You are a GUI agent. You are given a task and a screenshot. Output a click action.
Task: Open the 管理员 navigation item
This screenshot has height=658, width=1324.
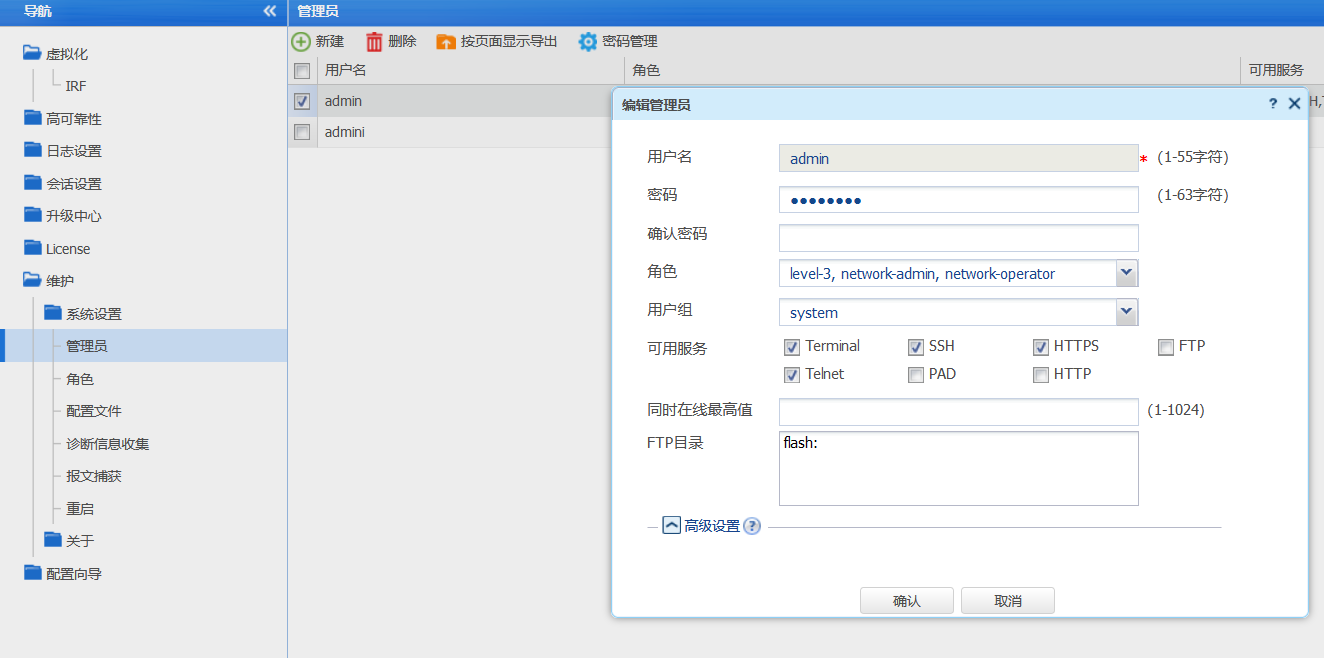pyautogui.click(x=87, y=346)
